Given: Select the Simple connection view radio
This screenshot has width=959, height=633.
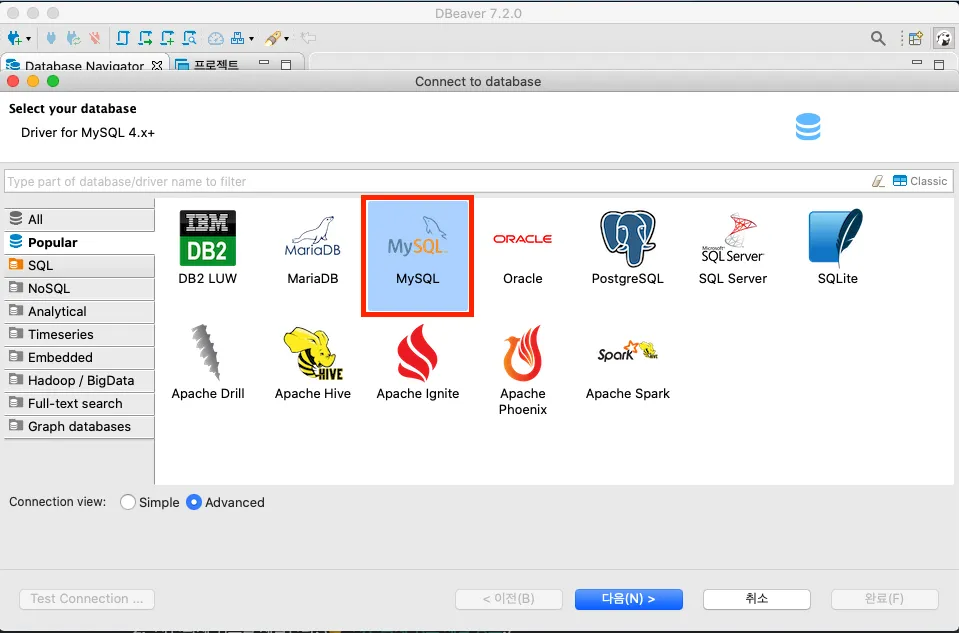Looking at the screenshot, I should pyautogui.click(x=128, y=502).
